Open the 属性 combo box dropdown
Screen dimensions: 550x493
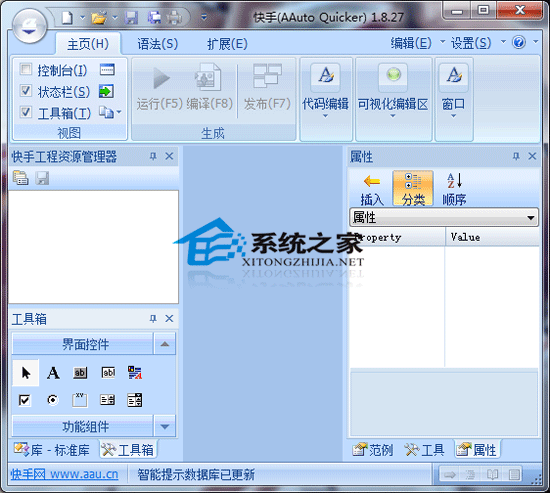[x=531, y=218]
